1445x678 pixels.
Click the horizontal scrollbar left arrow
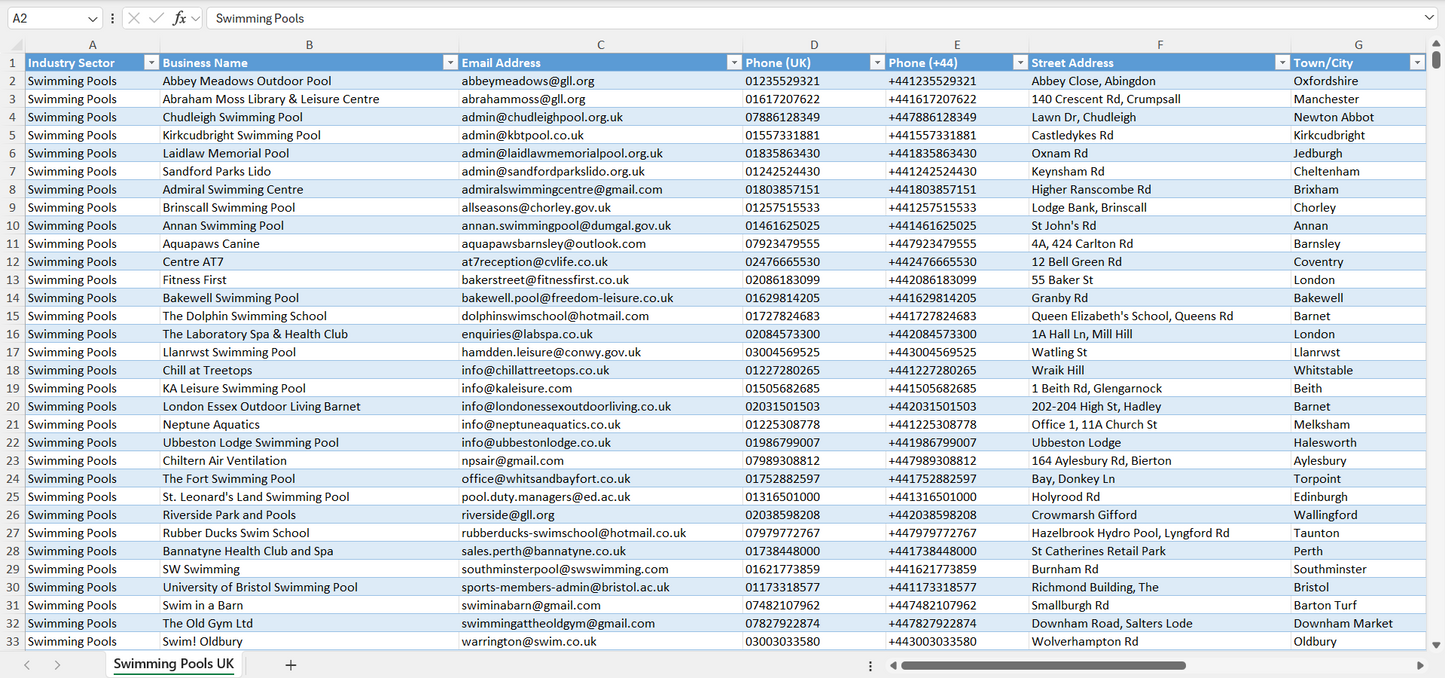[892, 665]
